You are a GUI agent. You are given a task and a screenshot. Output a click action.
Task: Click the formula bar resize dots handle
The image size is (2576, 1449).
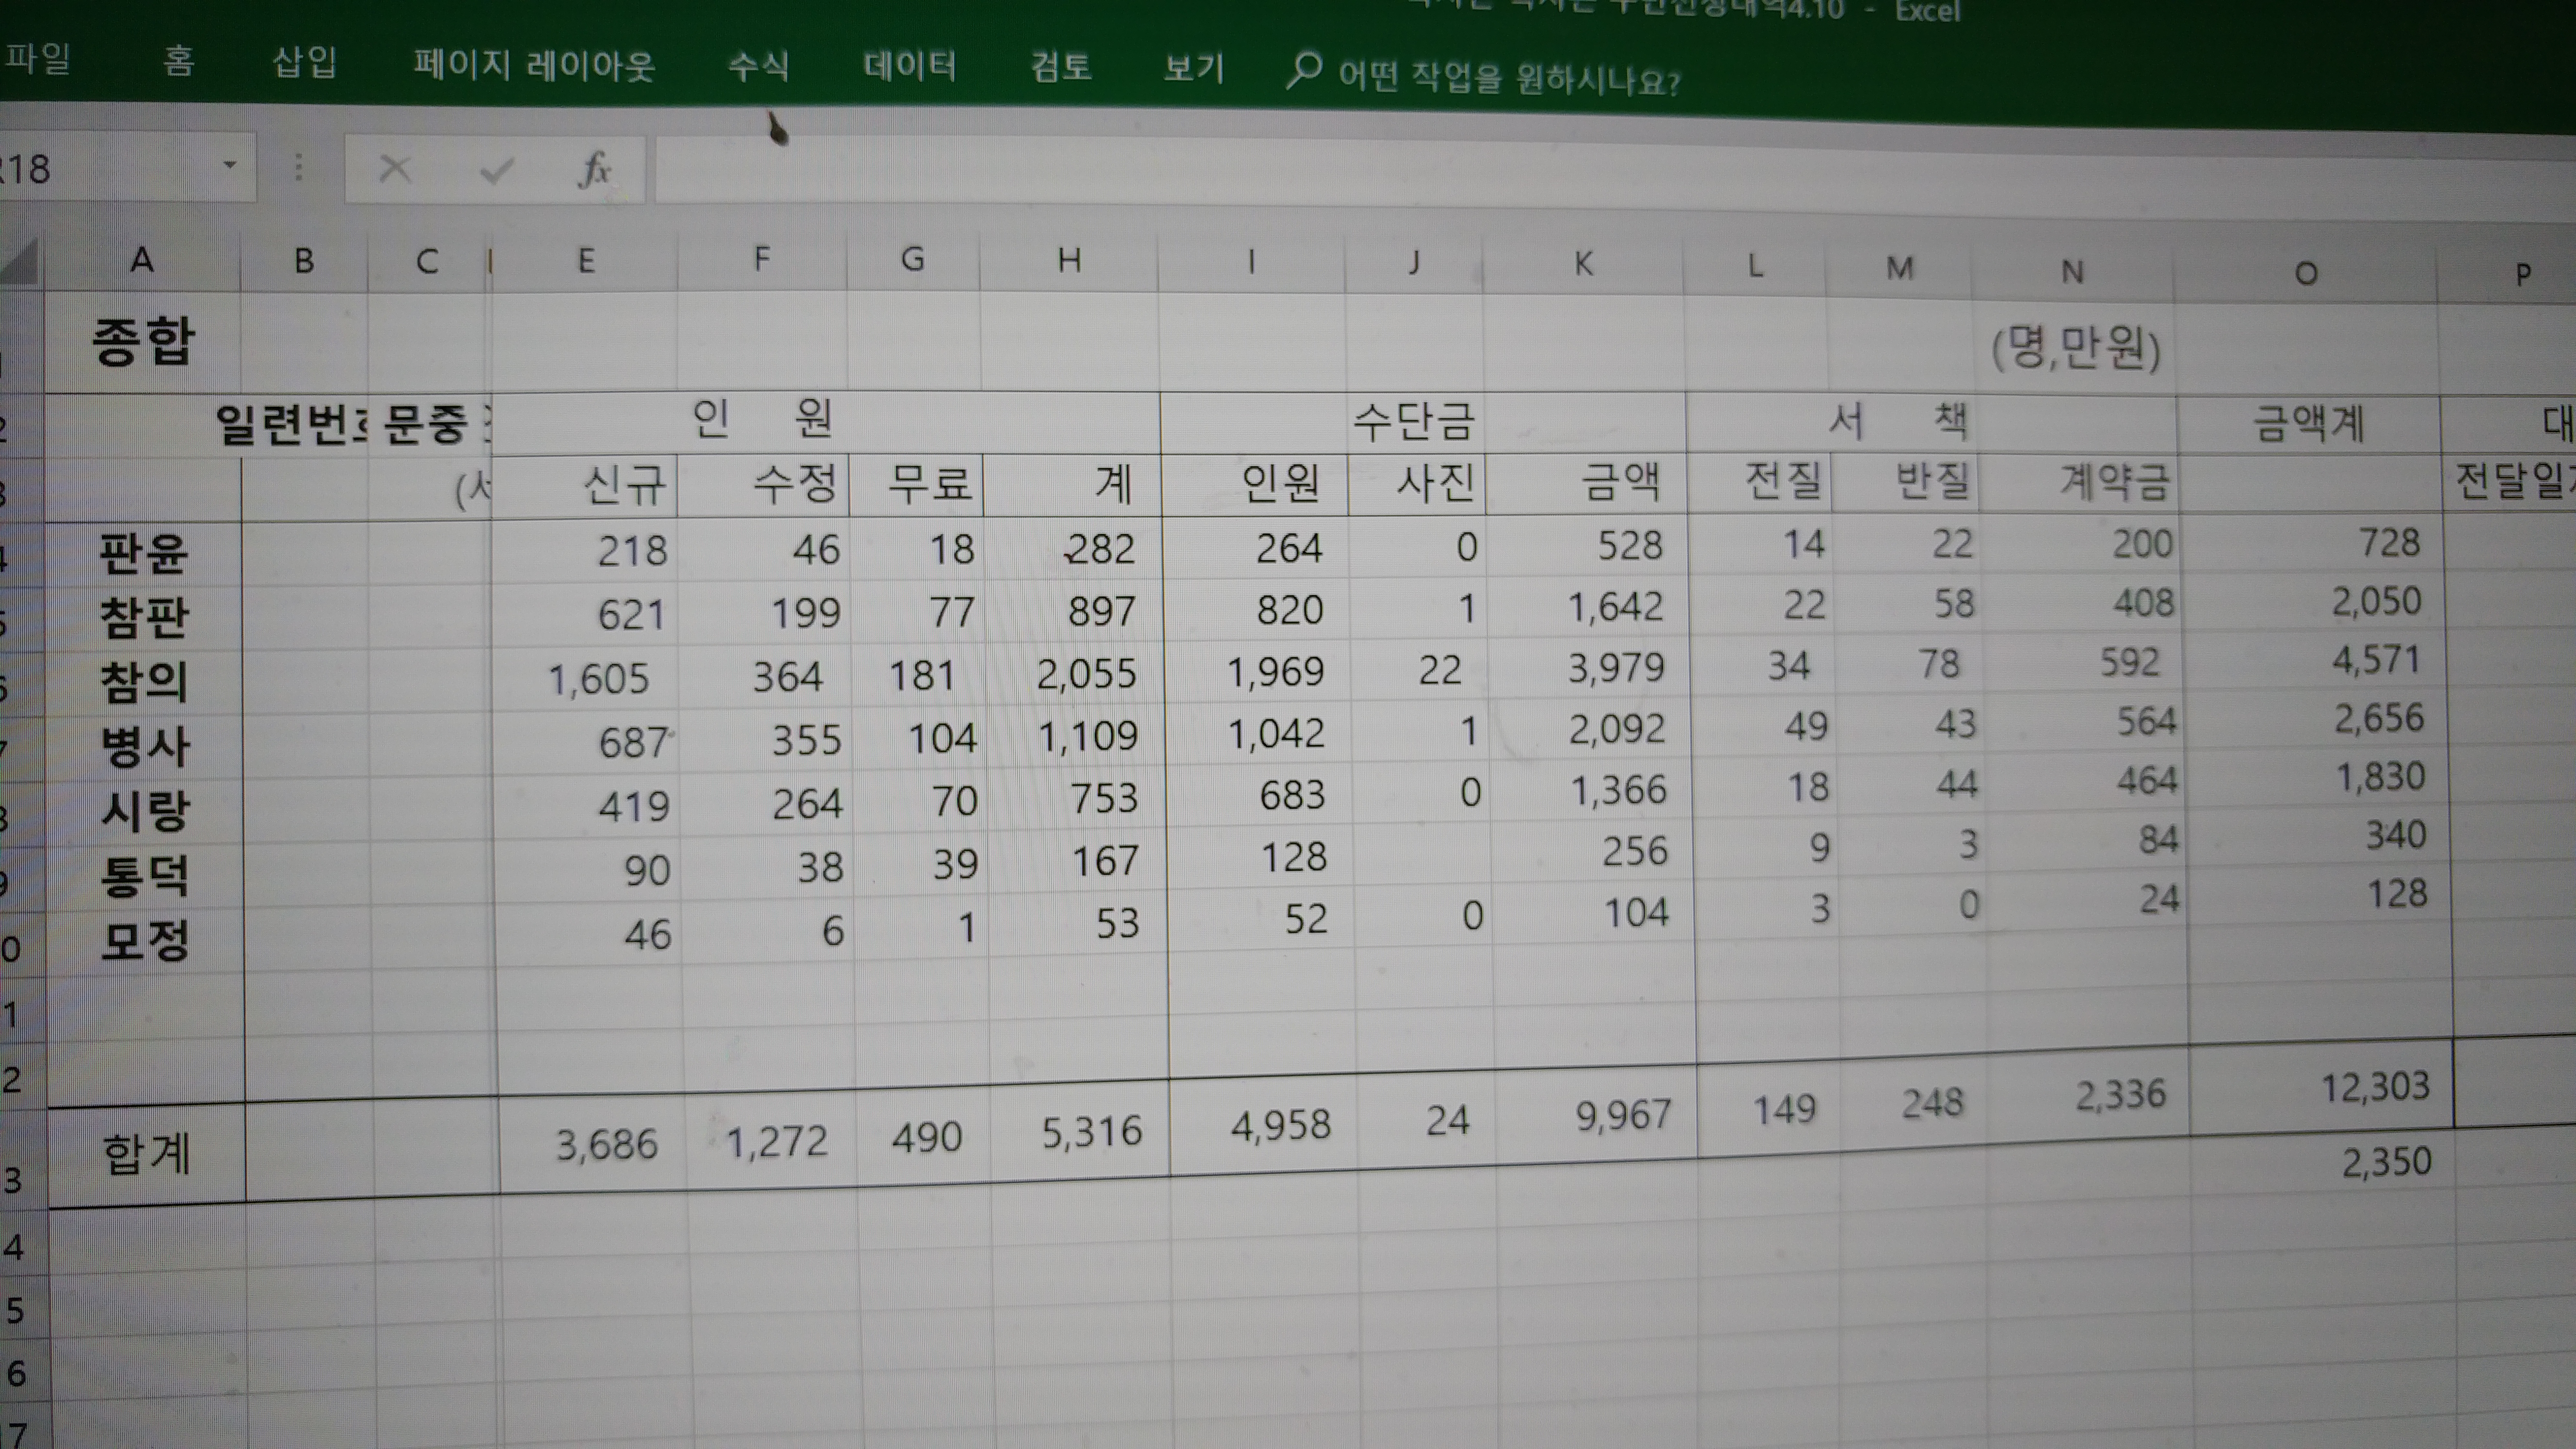[298, 167]
